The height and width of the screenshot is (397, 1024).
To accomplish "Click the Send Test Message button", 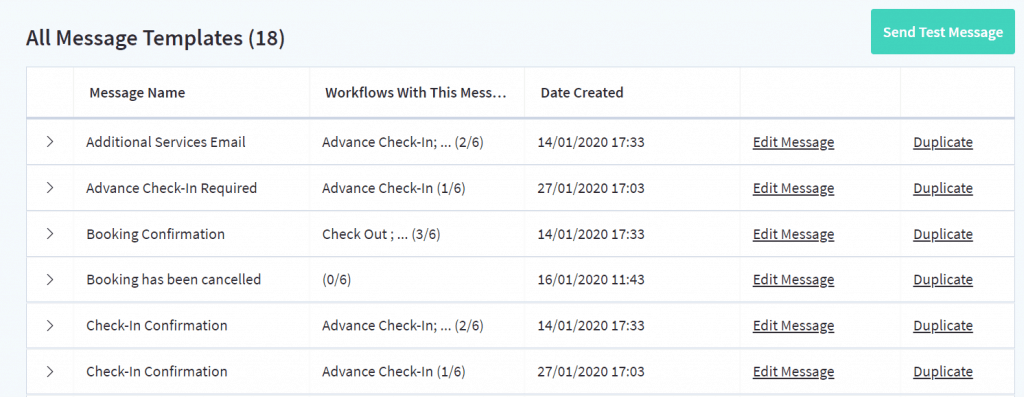I will [x=942, y=32].
